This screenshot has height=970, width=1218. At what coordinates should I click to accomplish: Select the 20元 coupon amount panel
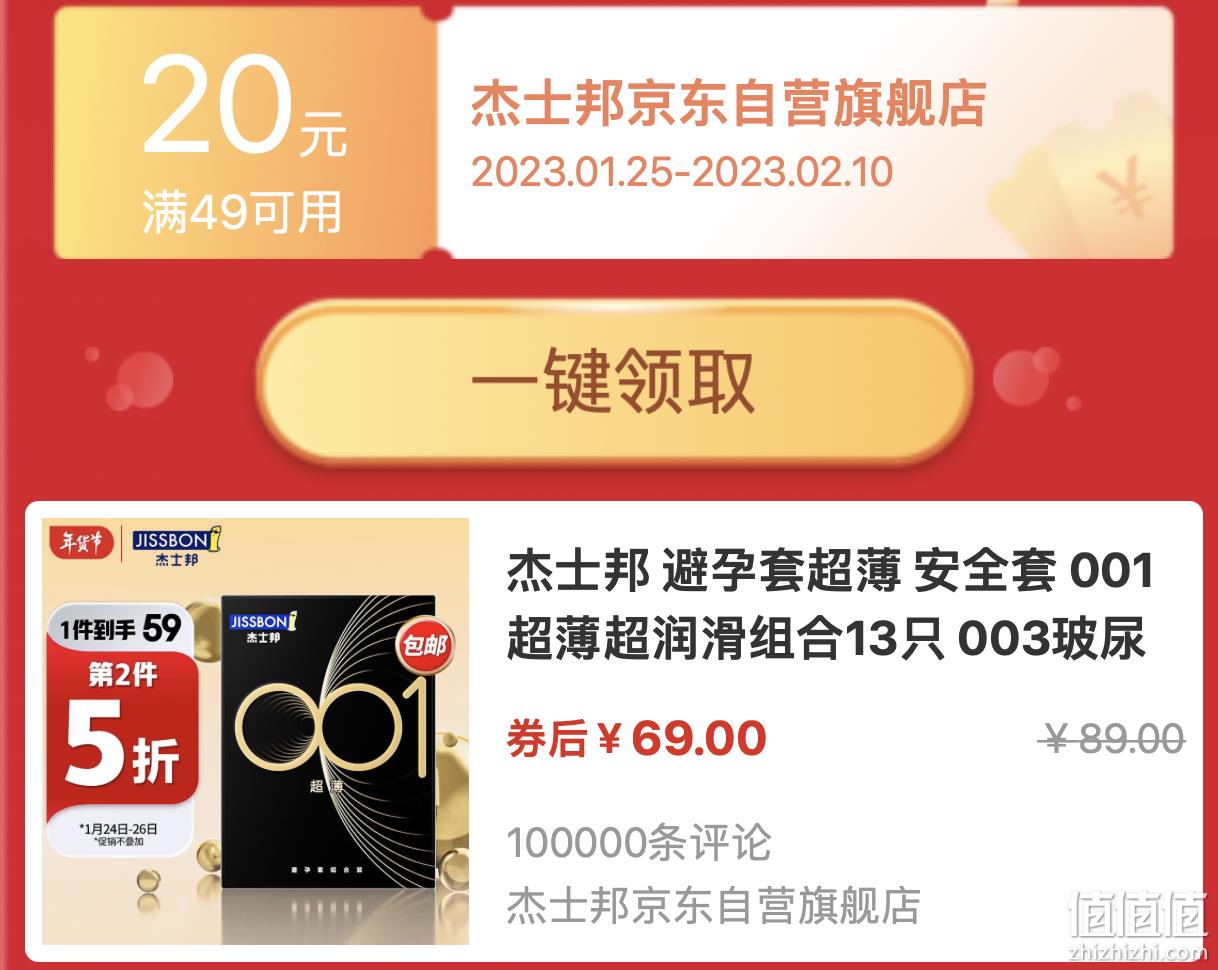pyautogui.click(x=245, y=133)
